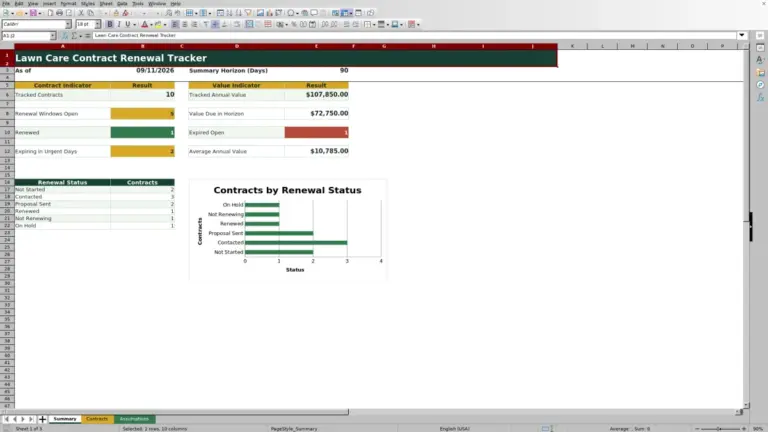Click the Wrap Text icon
The height and width of the screenshot is (432, 768).
pos(237,24)
